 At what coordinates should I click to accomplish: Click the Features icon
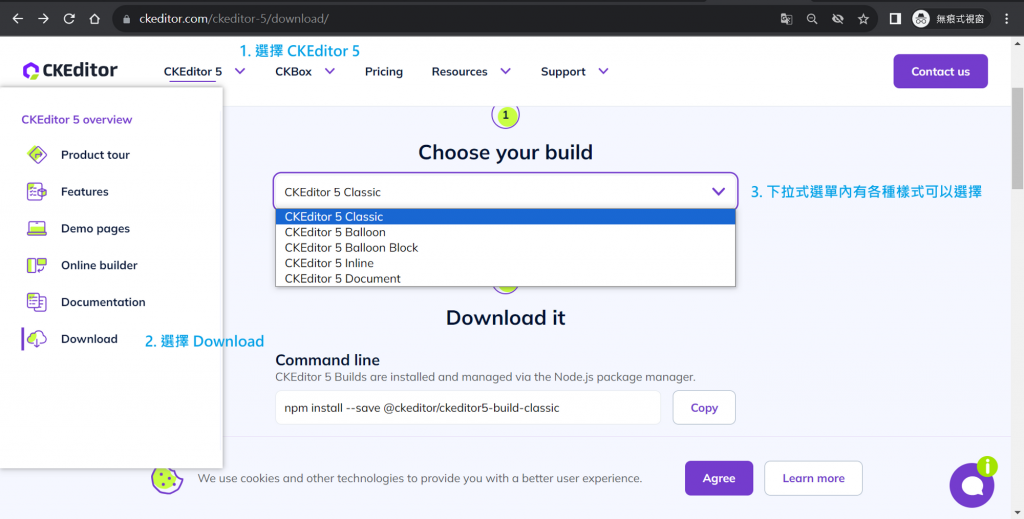pos(37,191)
